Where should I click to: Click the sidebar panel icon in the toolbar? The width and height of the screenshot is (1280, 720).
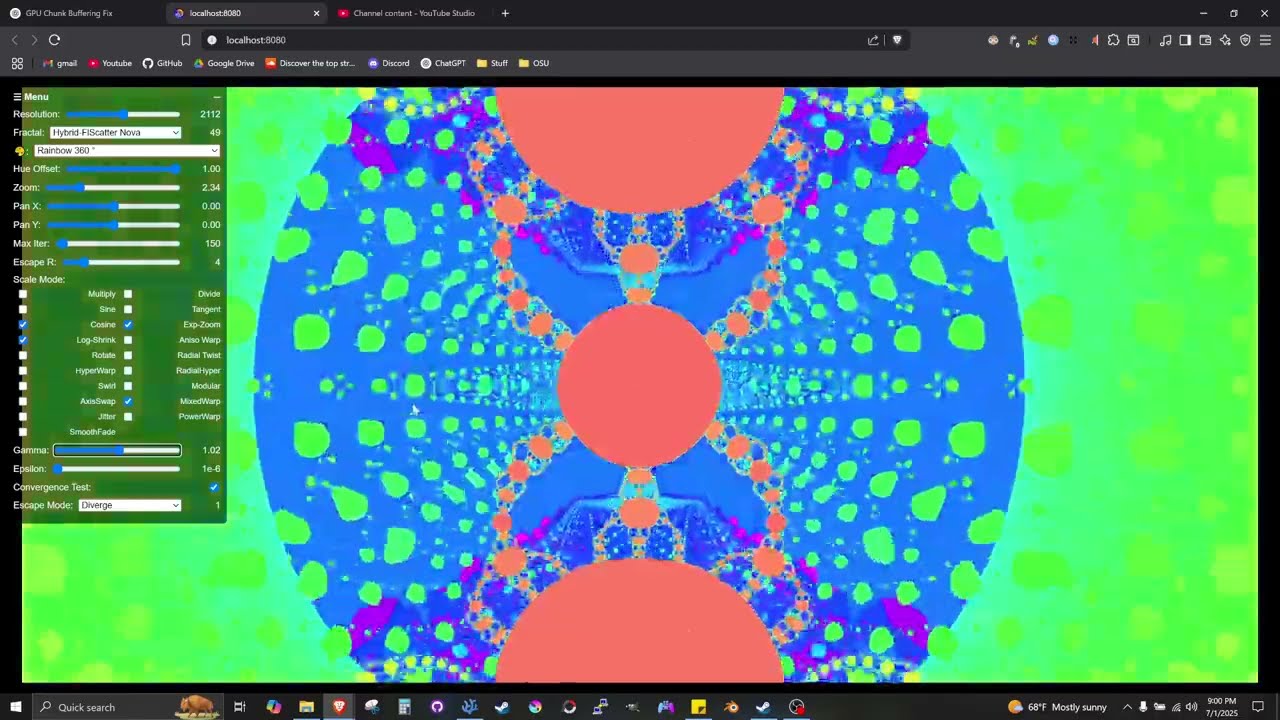(1184, 40)
